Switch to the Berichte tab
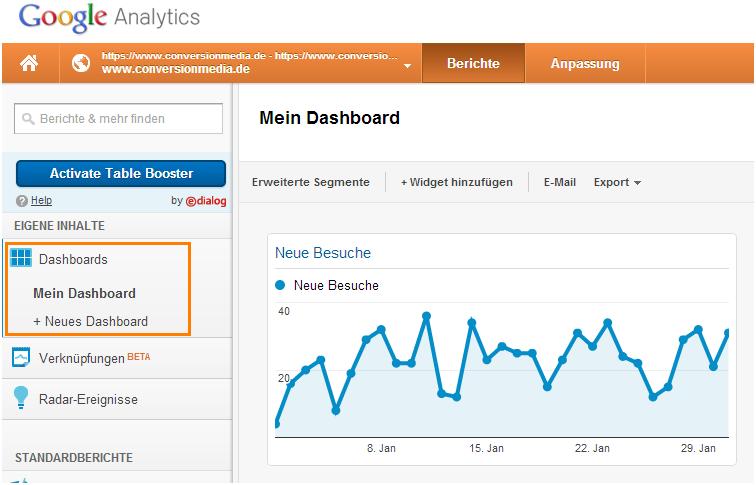 pos(473,63)
